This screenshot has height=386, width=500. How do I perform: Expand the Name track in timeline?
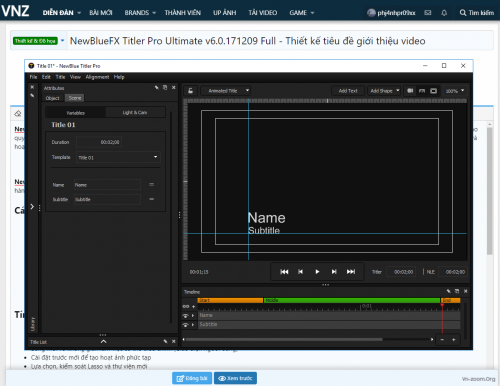coord(193,315)
